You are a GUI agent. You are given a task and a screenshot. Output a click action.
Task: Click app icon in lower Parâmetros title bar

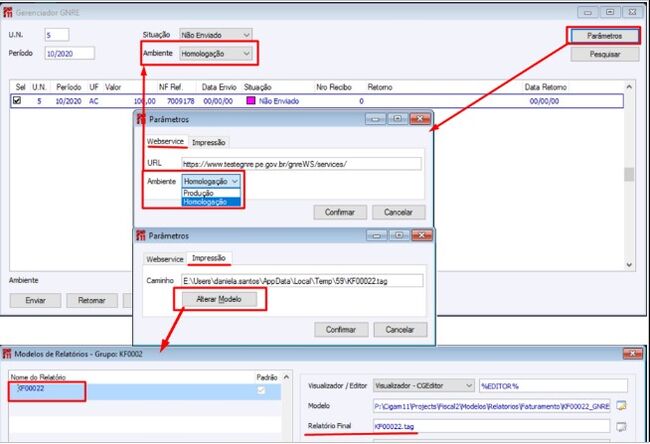coord(141,235)
